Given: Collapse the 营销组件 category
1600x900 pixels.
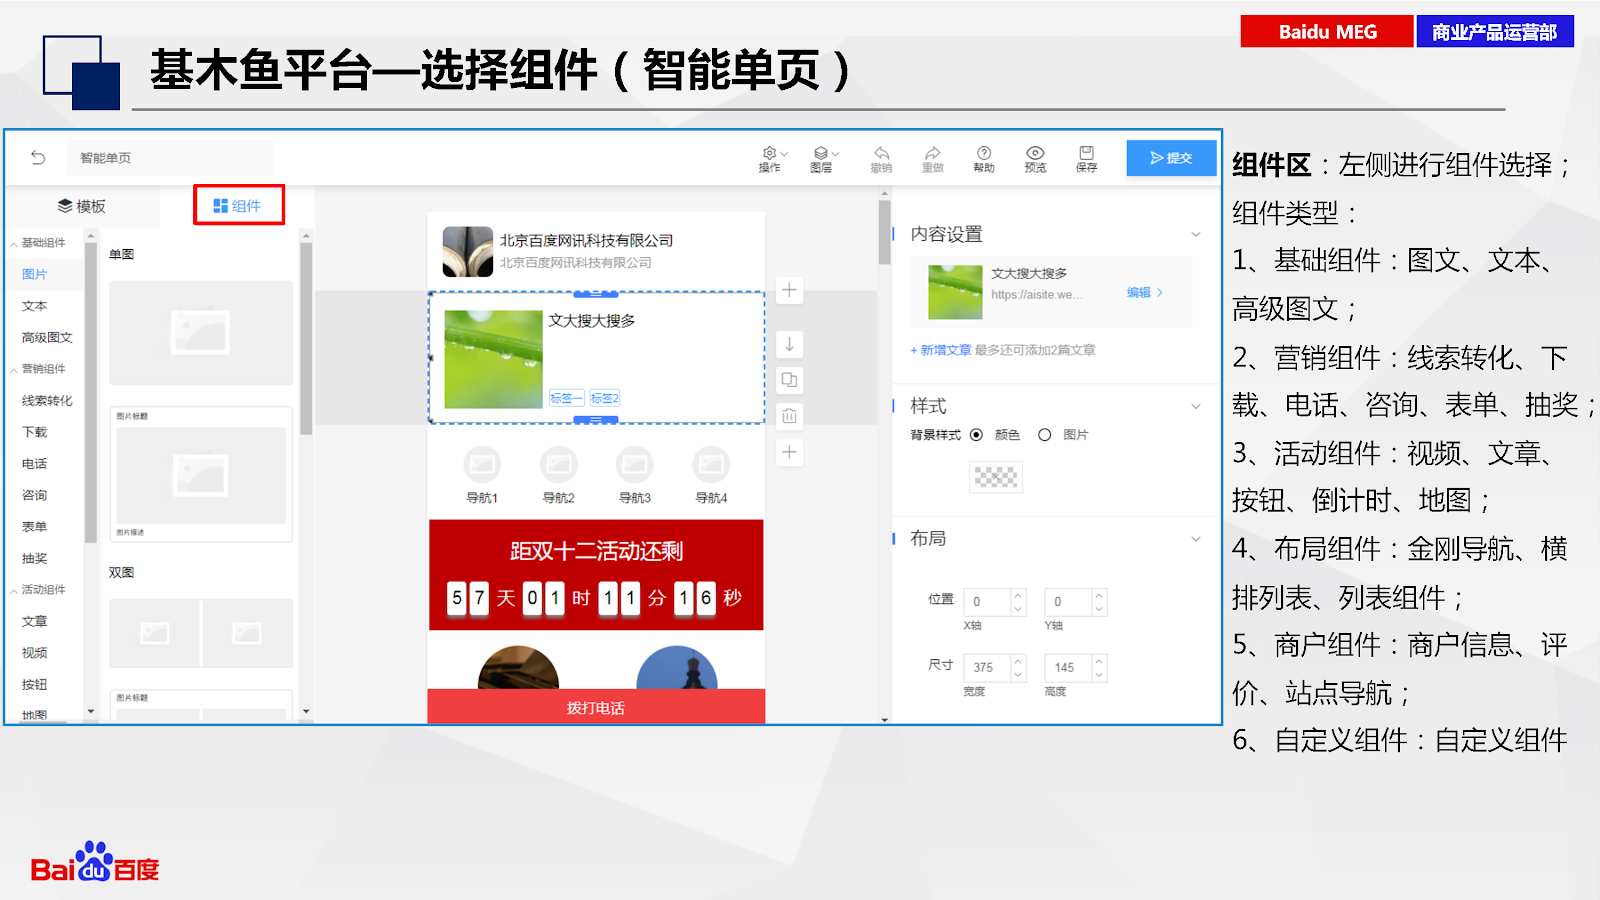Looking at the screenshot, I should coord(13,369).
